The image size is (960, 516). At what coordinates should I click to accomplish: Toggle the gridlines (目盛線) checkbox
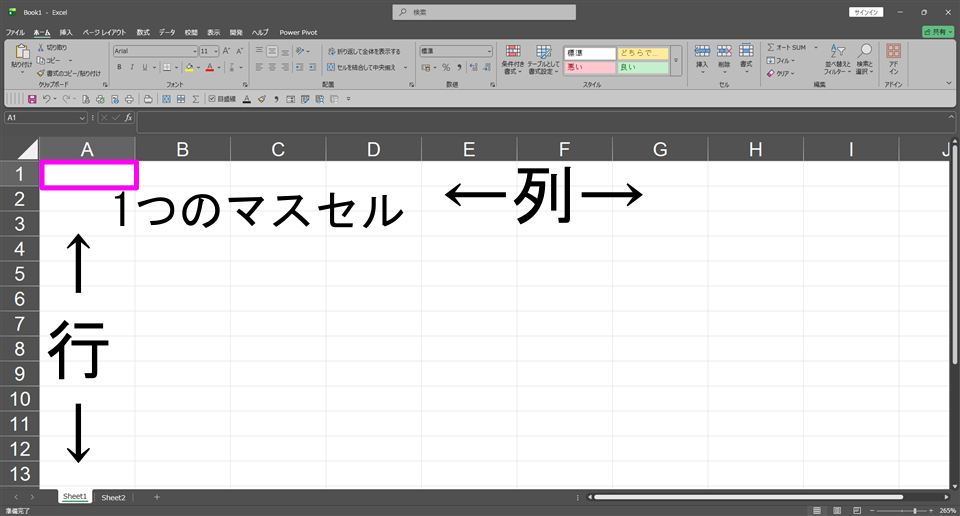tap(212, 99)
